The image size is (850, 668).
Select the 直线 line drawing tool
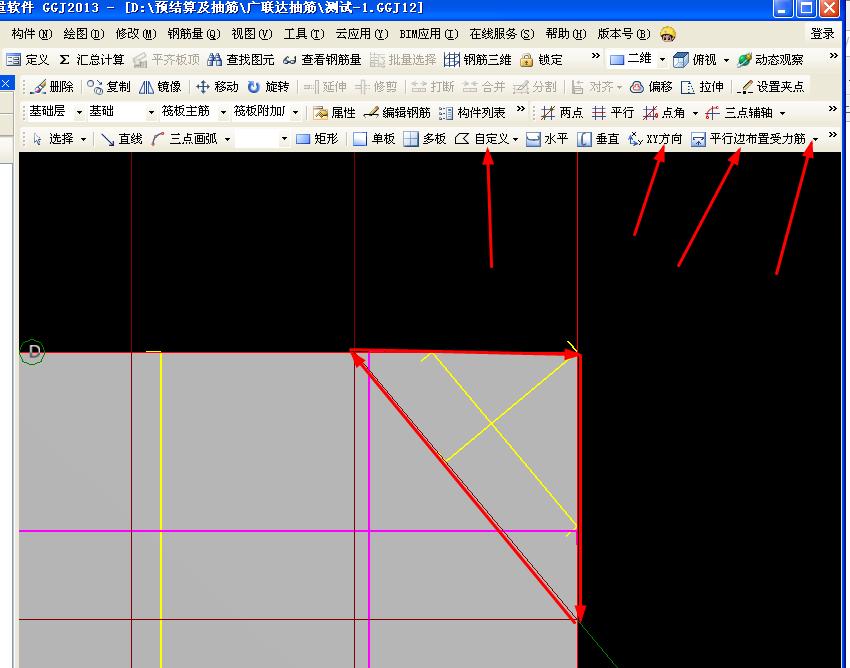pyautogui.click(x=121, y=139)
